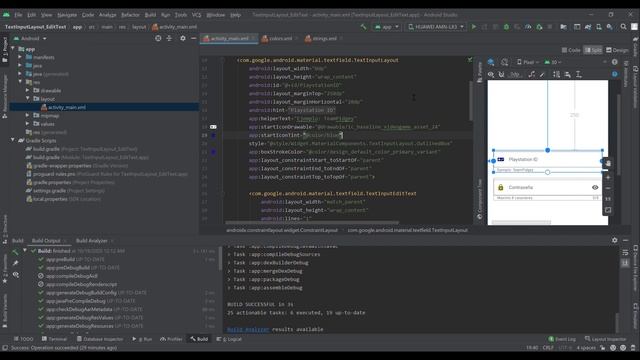Collapse the layout folder
Image resolution: width=640 pixels, height=360 pixels.
pyautogui.click(x=27, y=98)
